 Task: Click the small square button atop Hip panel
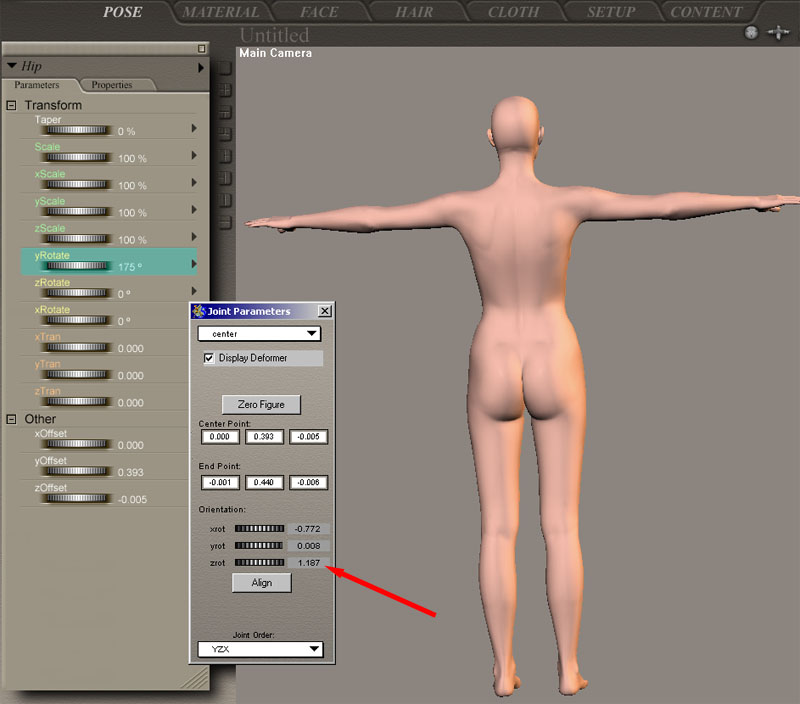click(x=201, y=48)
